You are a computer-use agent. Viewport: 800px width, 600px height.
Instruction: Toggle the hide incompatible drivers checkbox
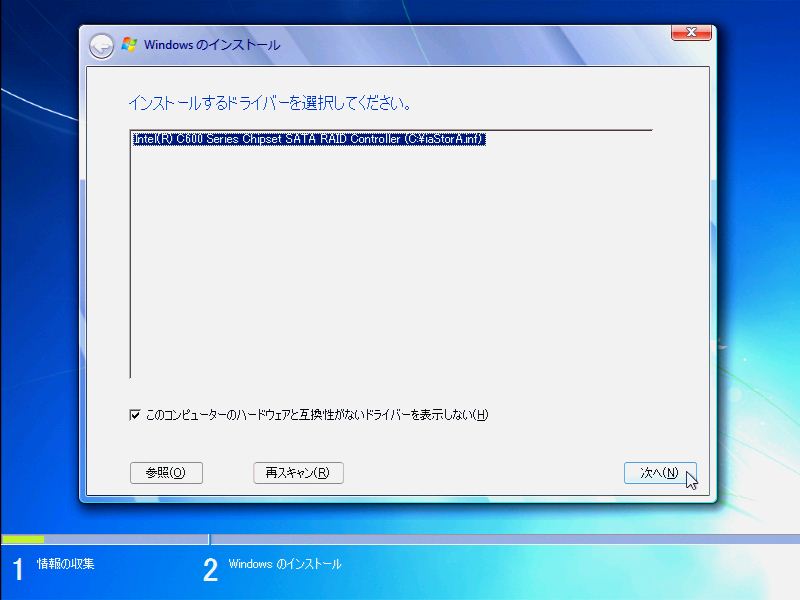click(135, 414)
